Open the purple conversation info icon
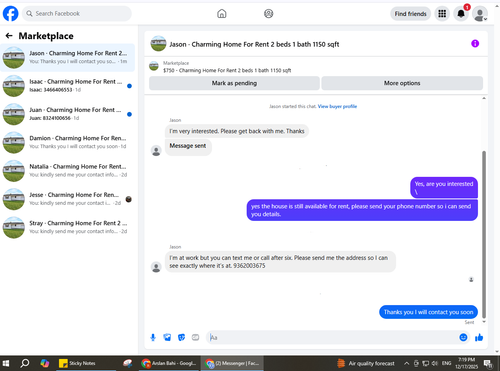 coord(475,44)
